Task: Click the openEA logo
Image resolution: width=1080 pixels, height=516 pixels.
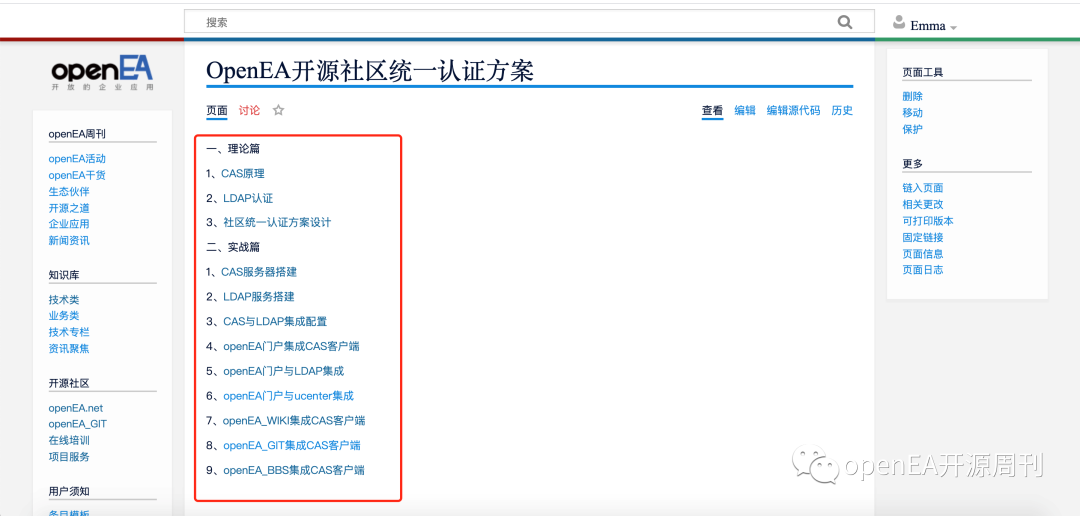Action: [102, 74]
